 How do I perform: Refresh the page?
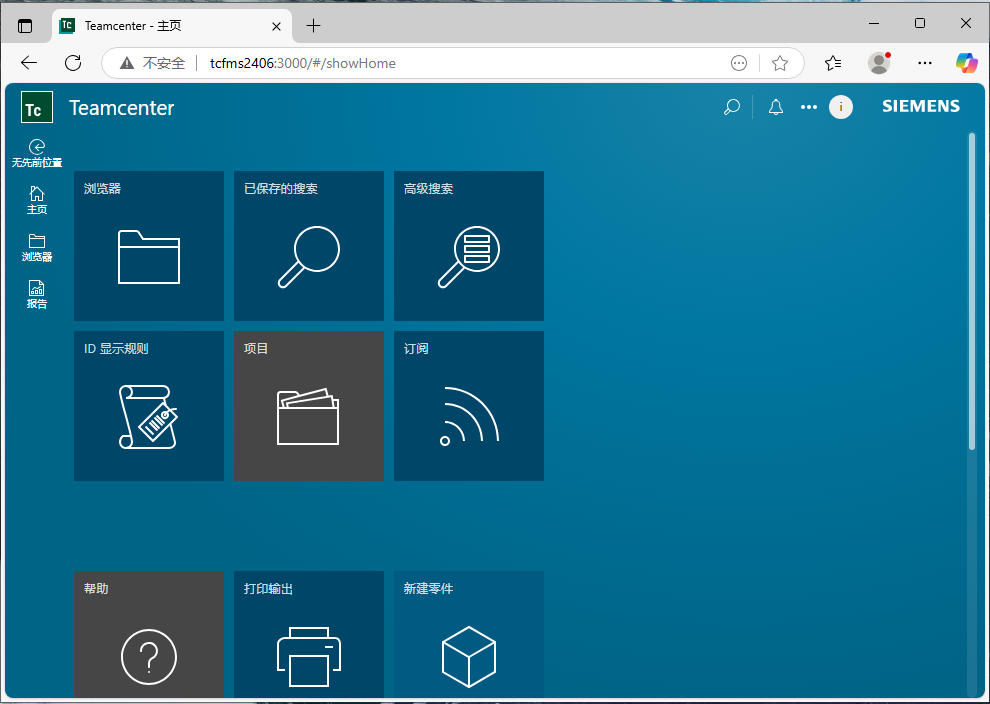tap(73, 63)
